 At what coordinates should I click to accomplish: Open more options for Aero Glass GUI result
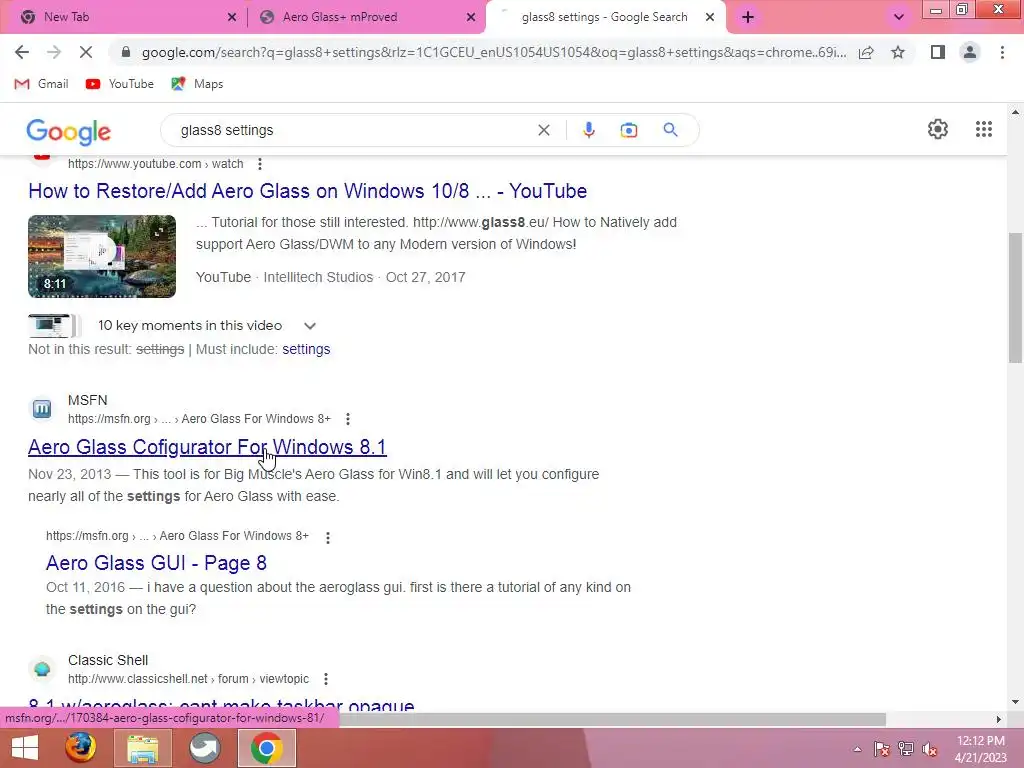[x=328, y=537]
